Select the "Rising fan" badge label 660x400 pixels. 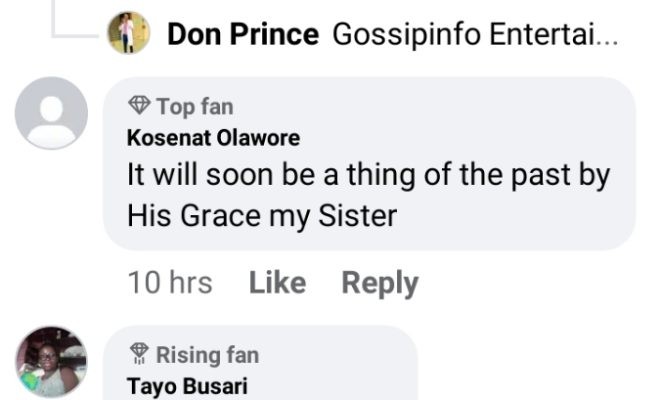coord(207,354)
